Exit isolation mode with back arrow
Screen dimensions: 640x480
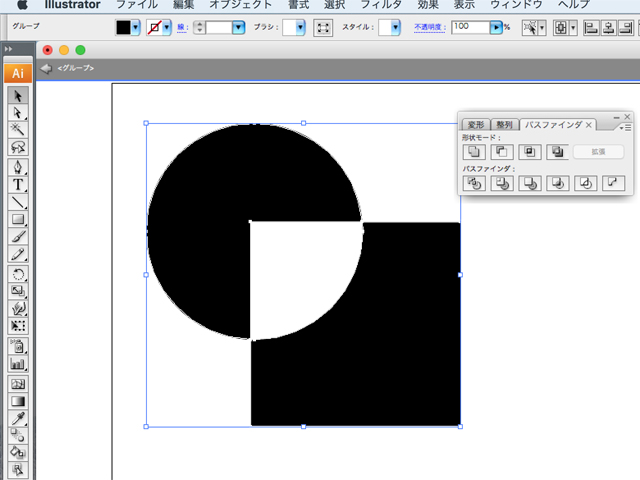46,69
